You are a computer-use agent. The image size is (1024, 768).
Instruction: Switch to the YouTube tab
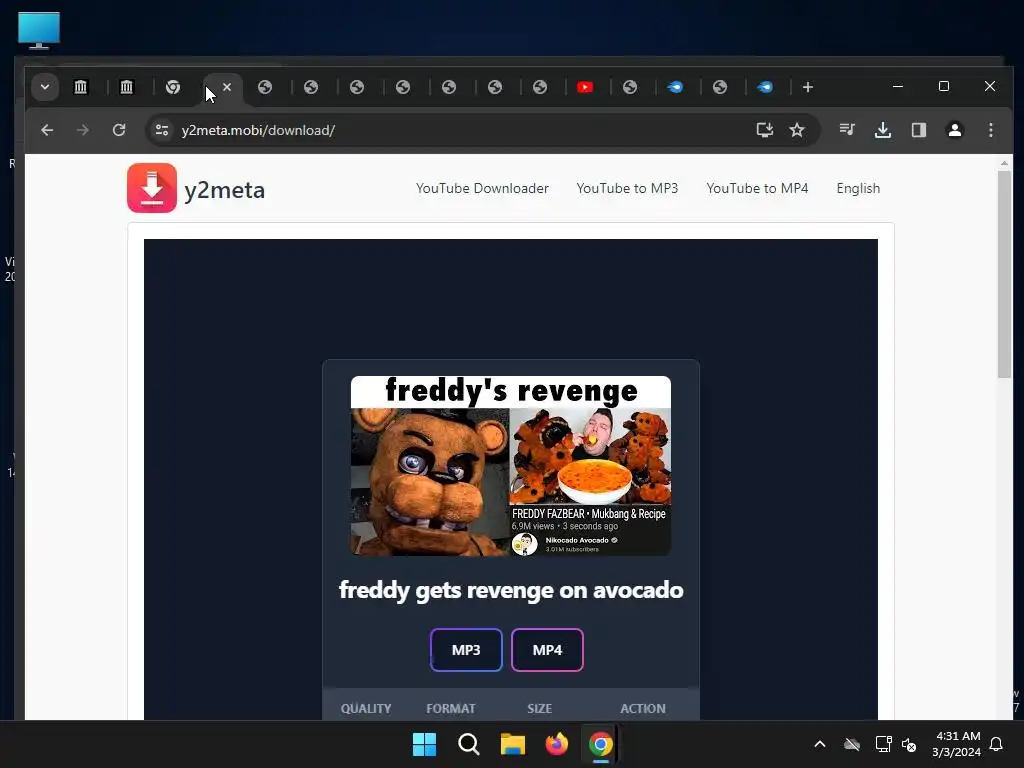585,87
